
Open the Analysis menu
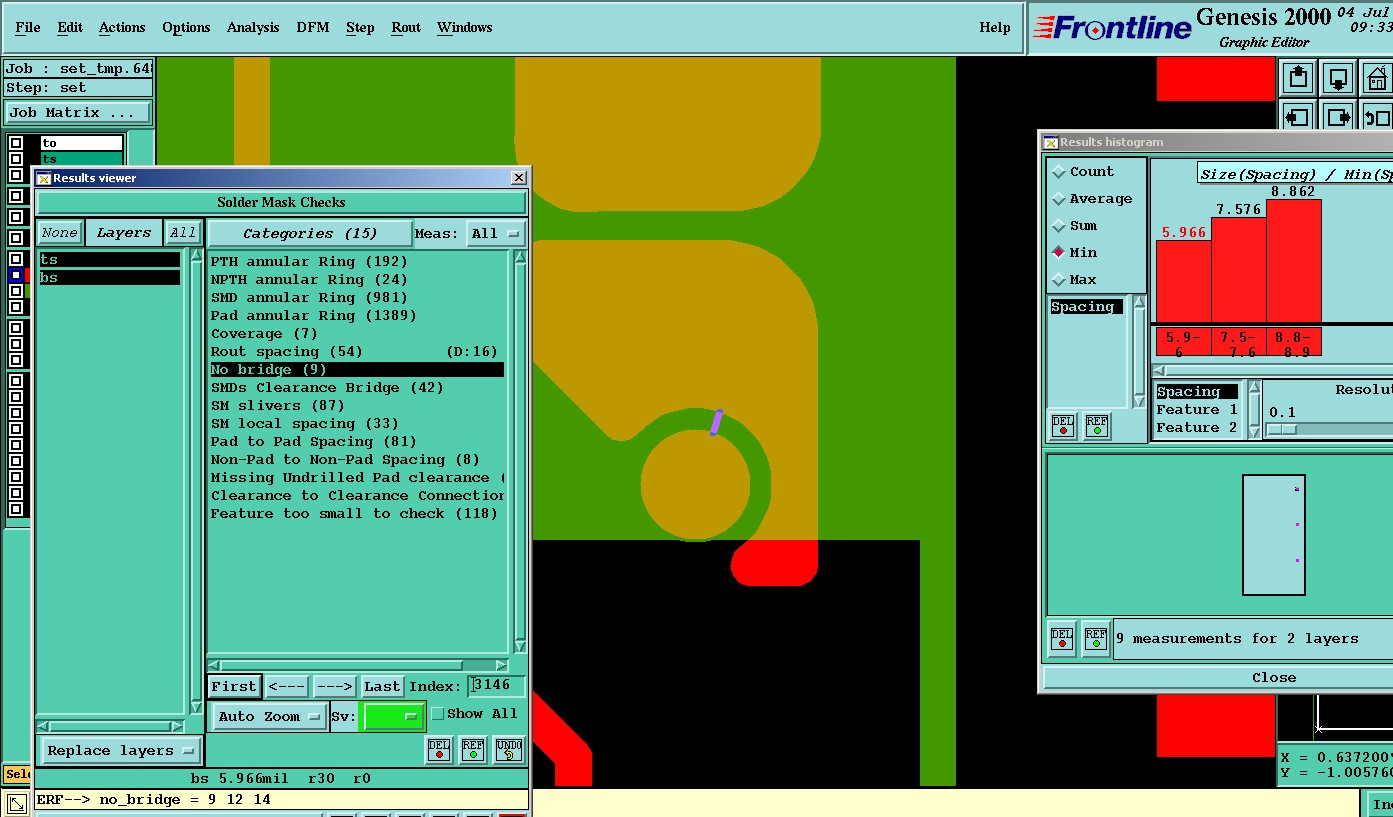(253, 27)
